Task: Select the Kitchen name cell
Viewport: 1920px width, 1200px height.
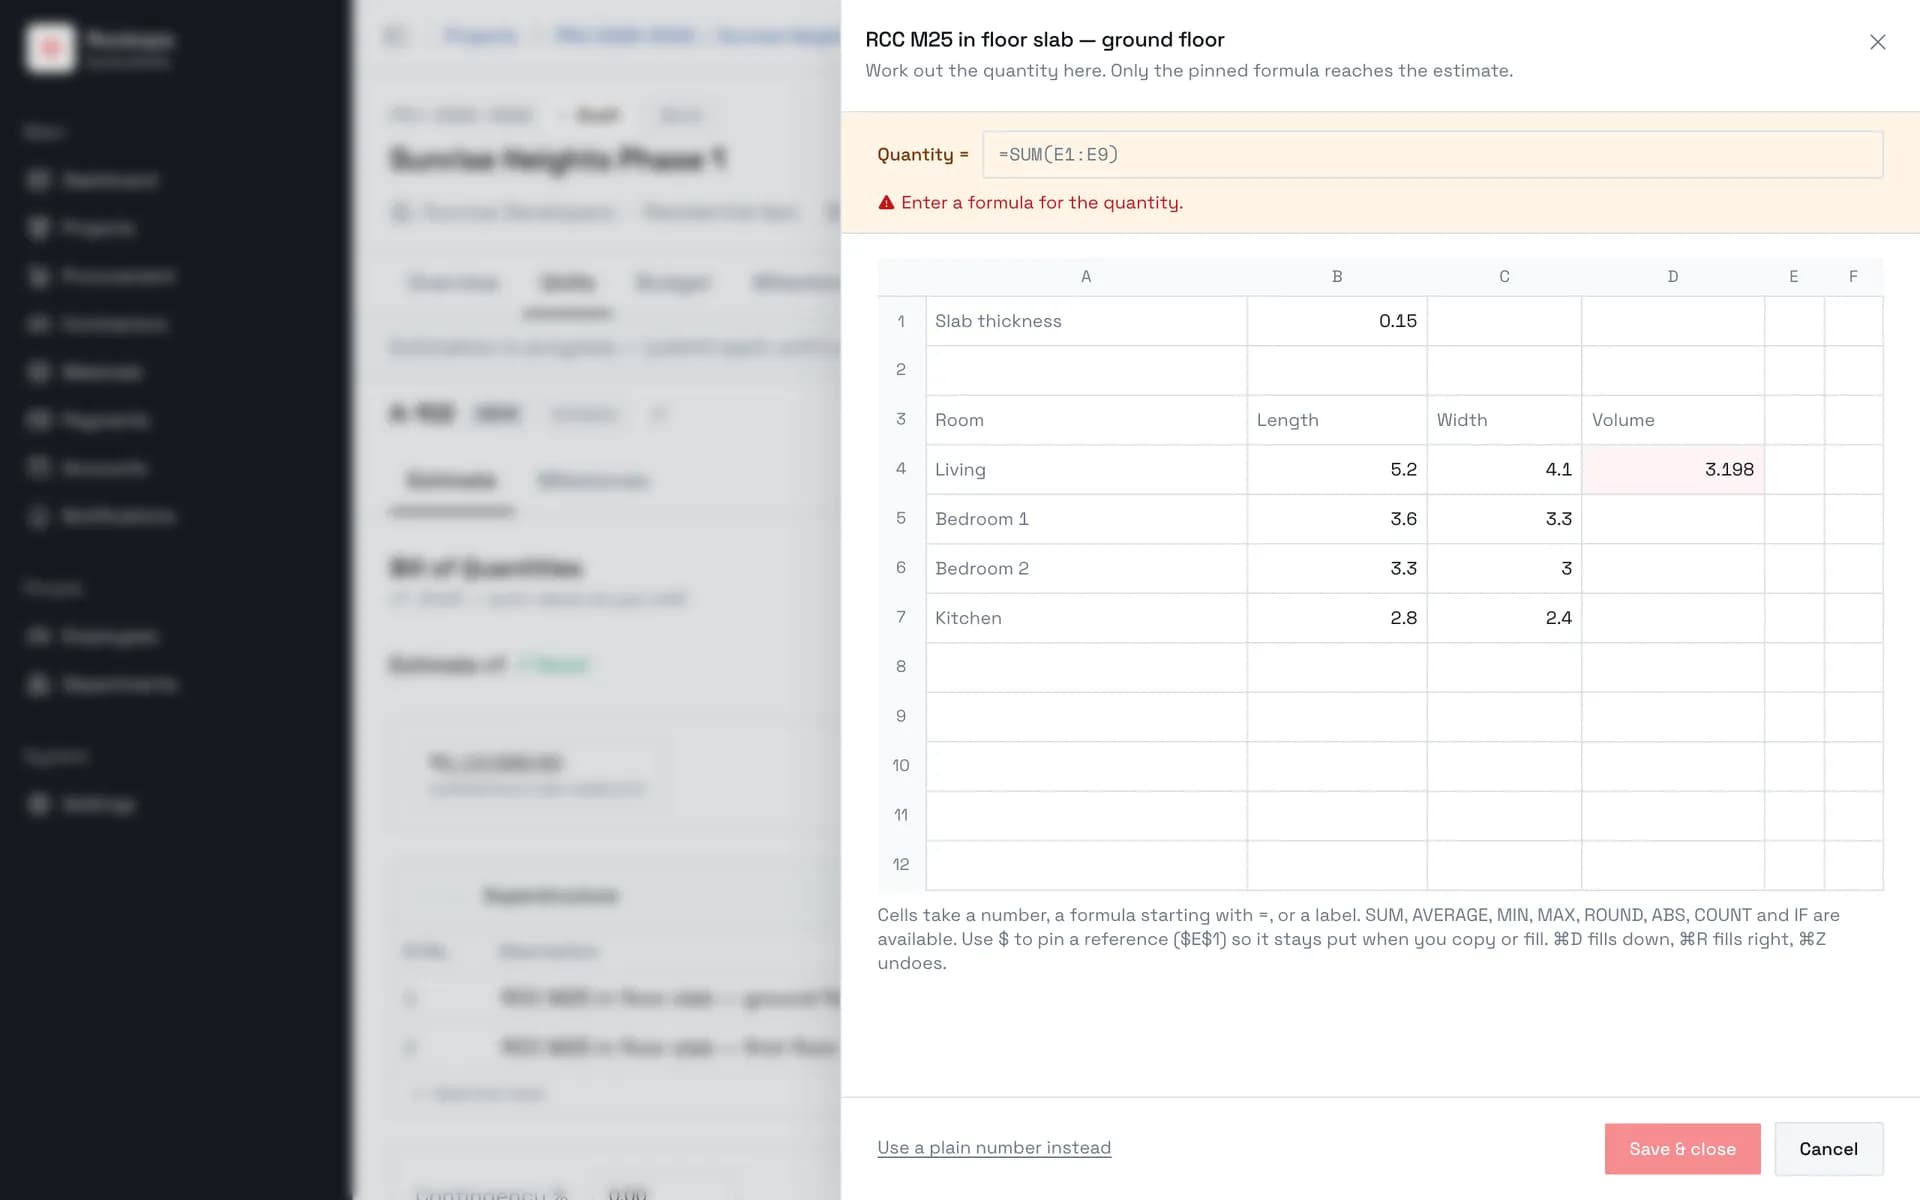Action: [x=1086, y=618]
